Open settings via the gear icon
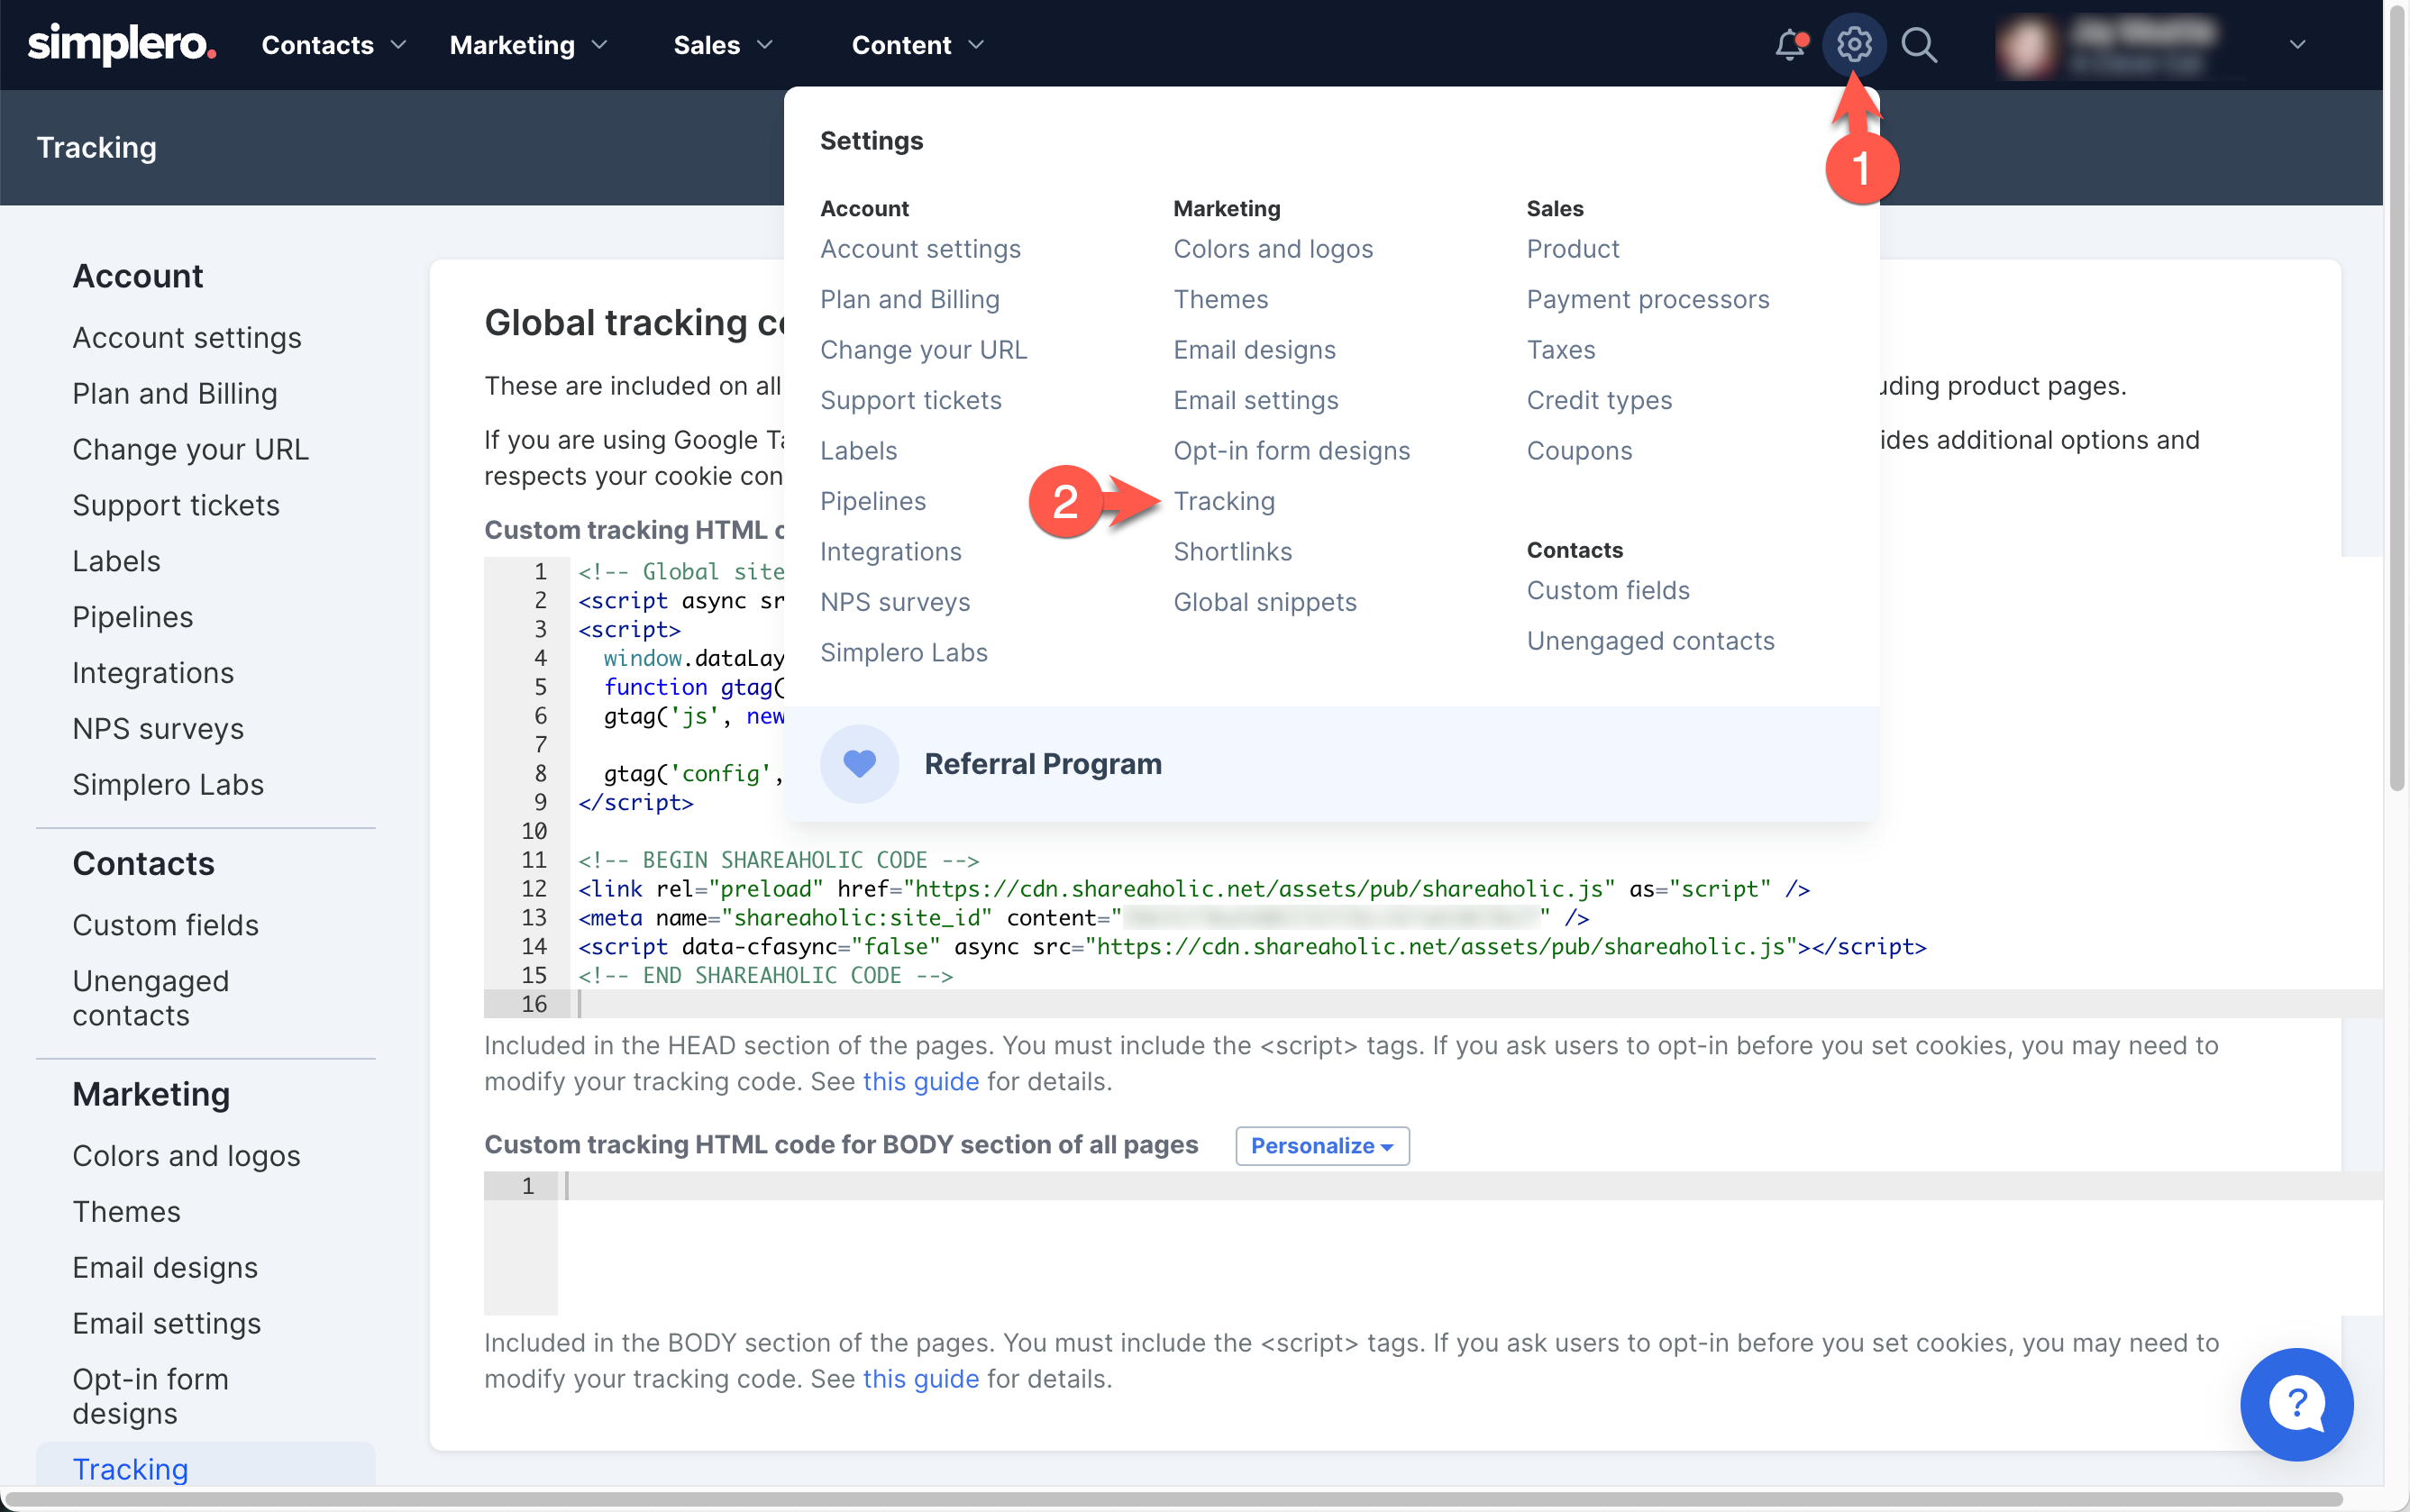This screenshot has height=1512, width=2410. click(1855, 44)
